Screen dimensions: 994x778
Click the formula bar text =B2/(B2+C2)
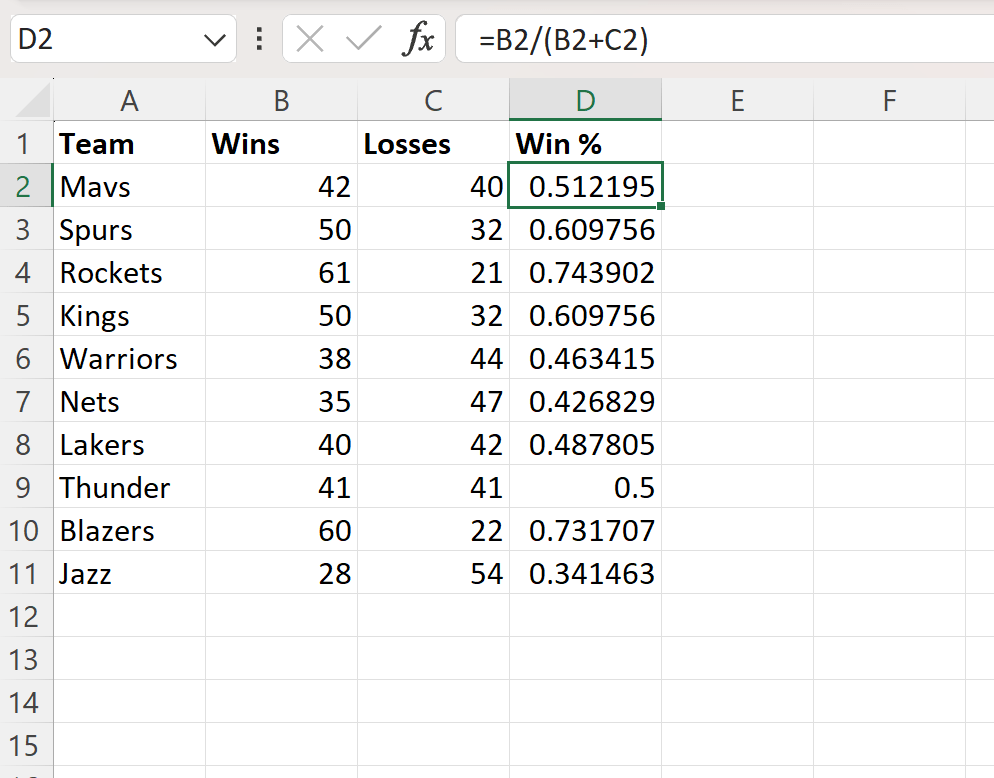[564, 40]
